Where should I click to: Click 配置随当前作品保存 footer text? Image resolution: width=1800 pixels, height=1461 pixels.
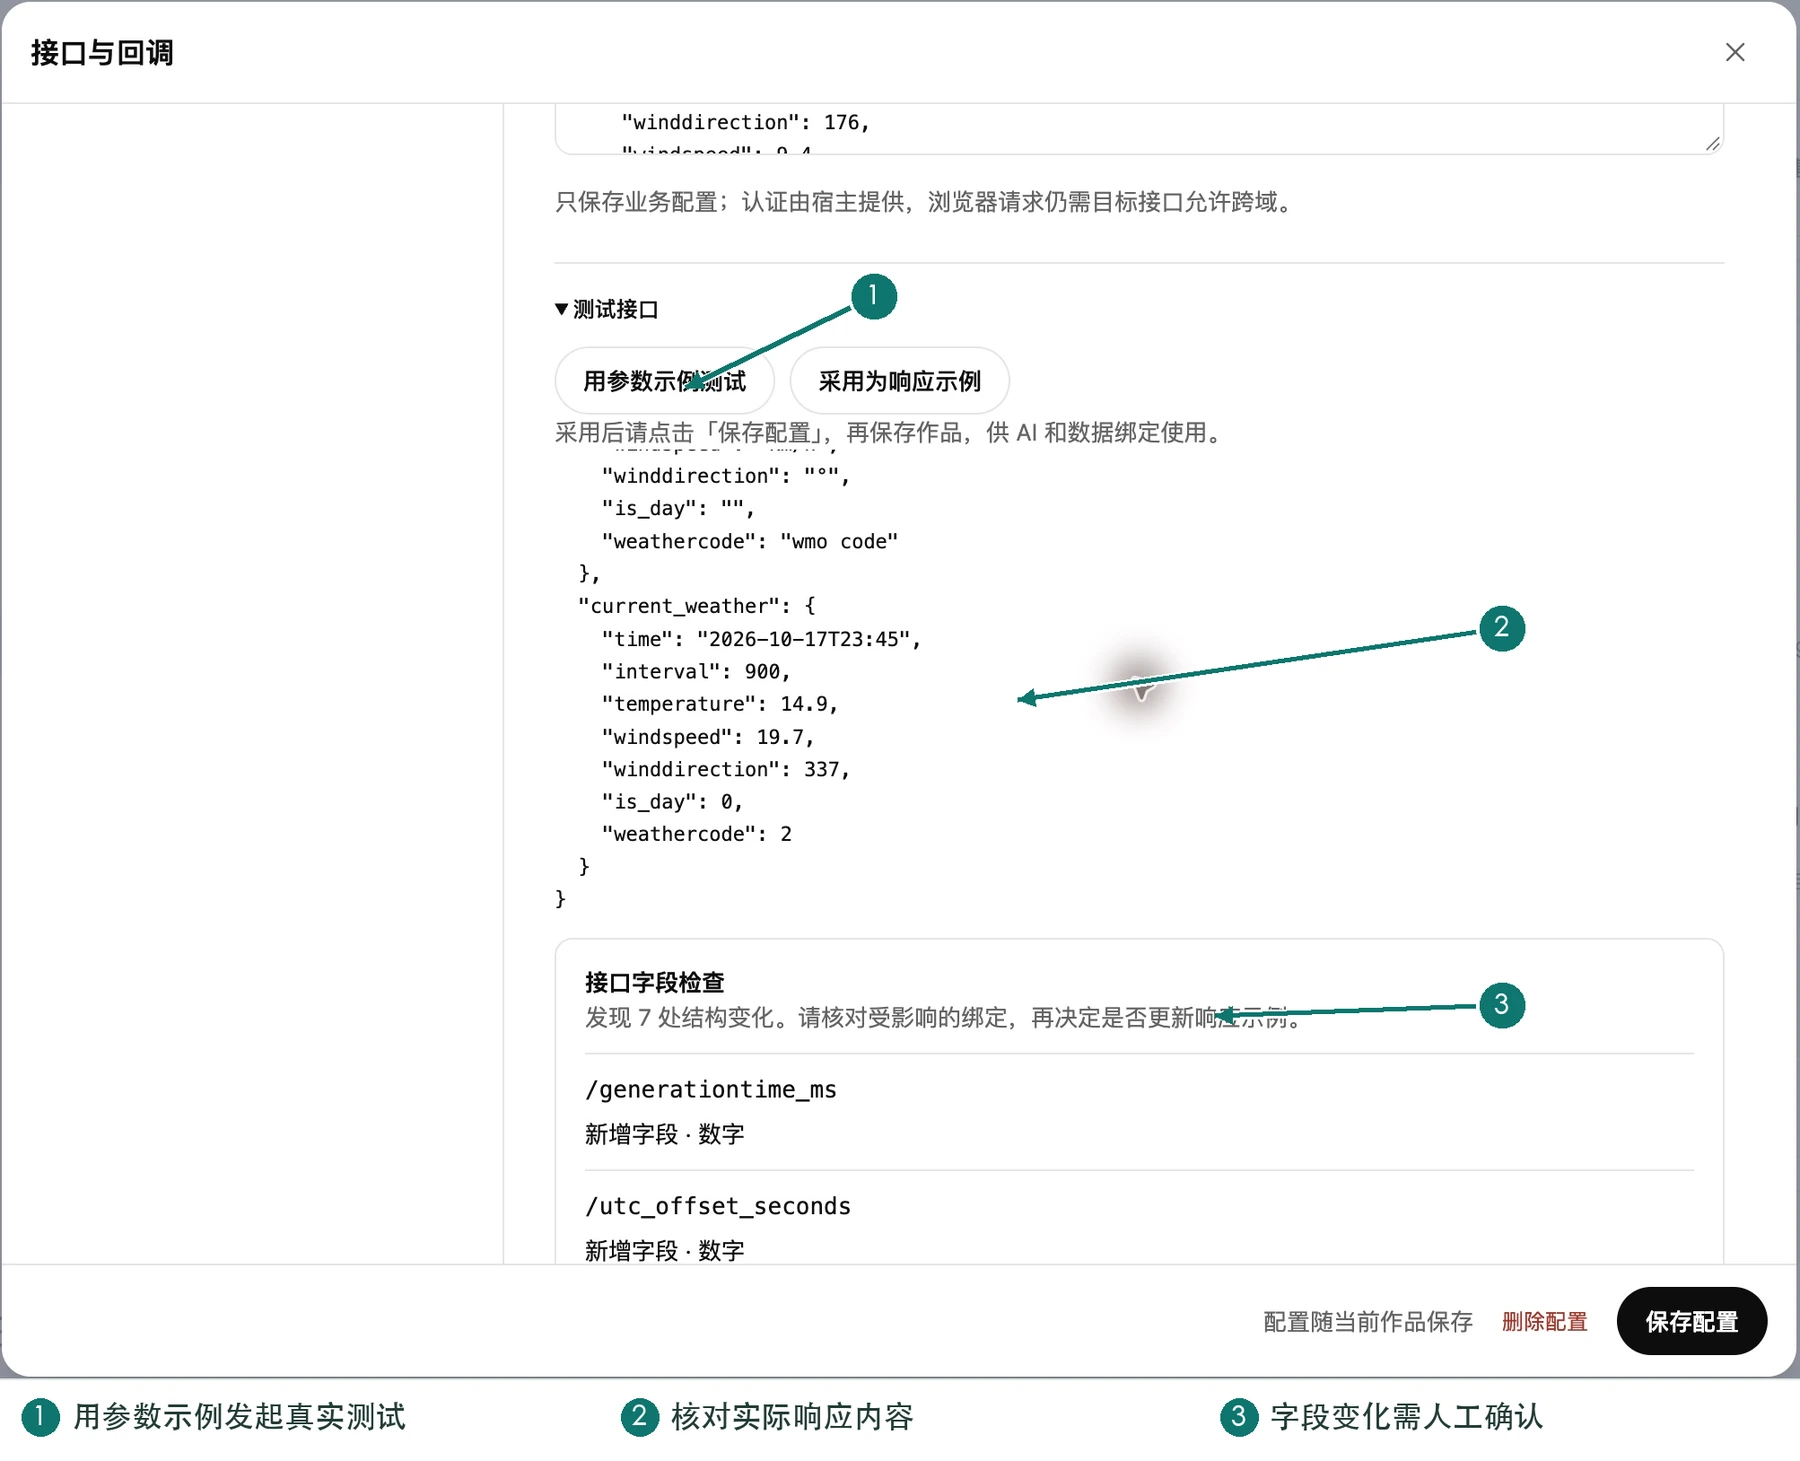[x=1368, y=1322]
